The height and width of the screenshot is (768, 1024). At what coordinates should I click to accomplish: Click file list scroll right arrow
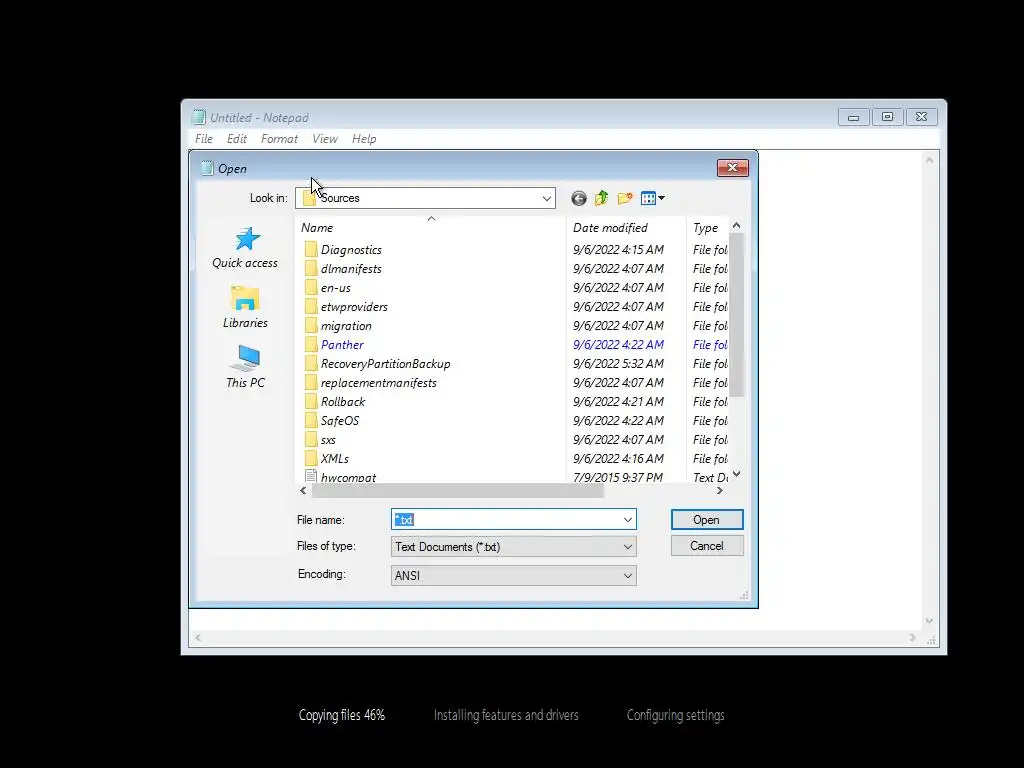720,490
